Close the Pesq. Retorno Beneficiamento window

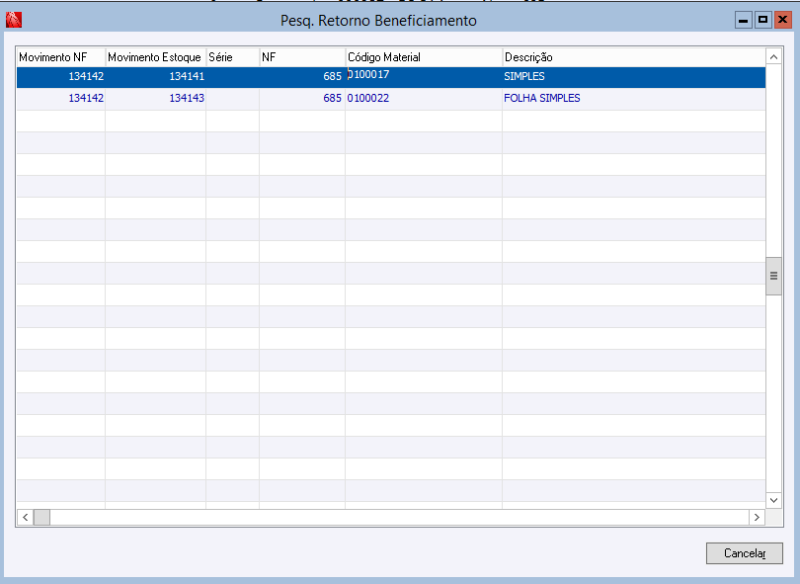tap(783, 20)
